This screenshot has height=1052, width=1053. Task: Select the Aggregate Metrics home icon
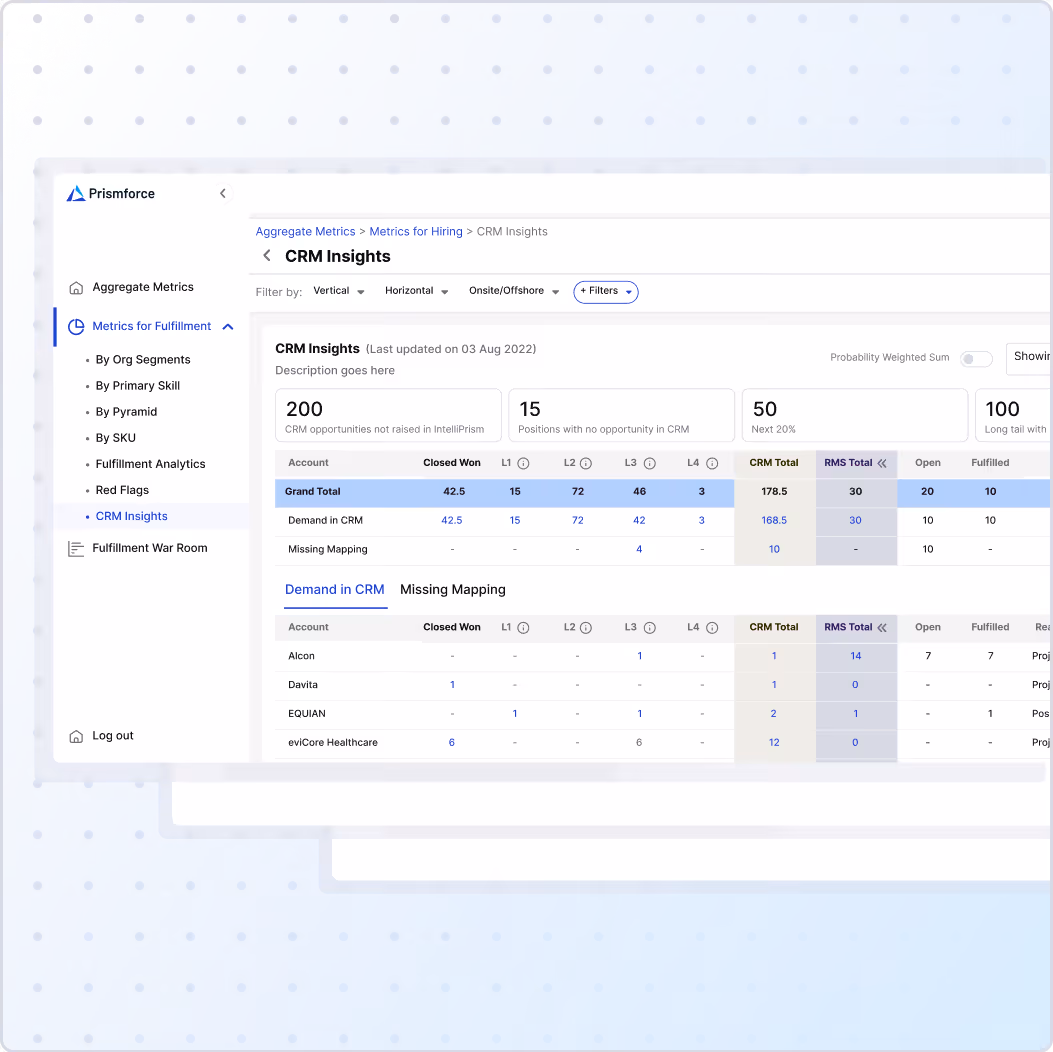76,287
